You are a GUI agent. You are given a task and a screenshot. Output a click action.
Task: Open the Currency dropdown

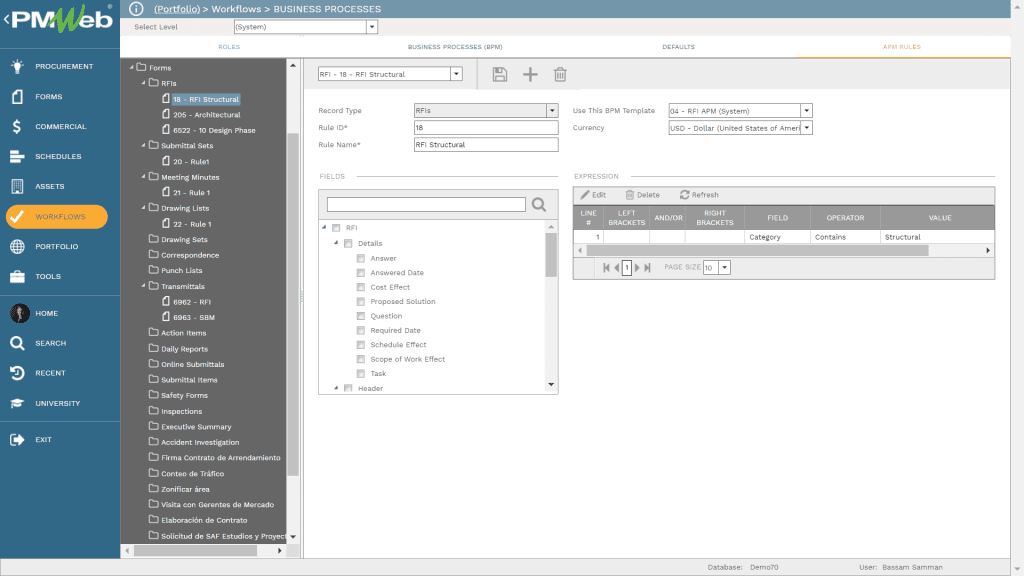tap(807, 128)
